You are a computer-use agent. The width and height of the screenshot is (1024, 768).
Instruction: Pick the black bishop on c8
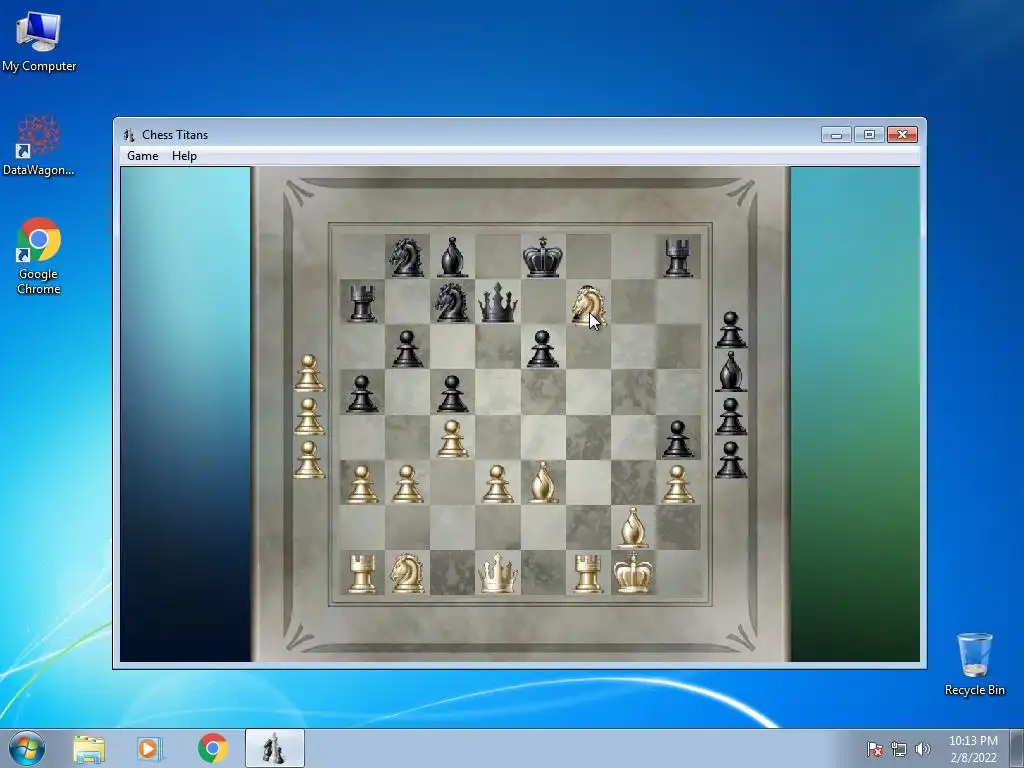[x=453, y=257]
